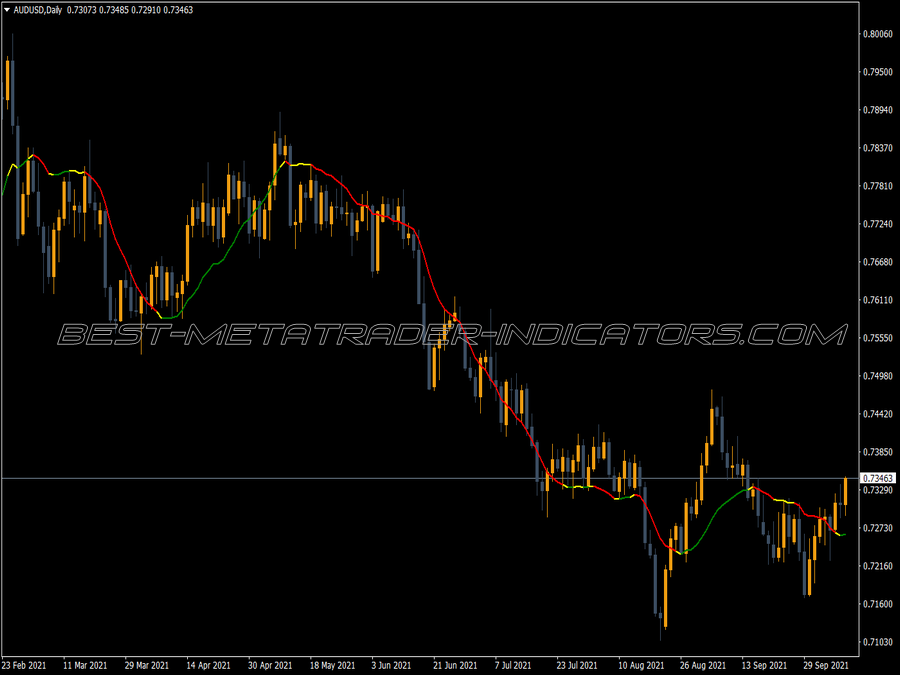Click the 0.76110 price scale label
This screenshot has width=900, height=675.
878,300
